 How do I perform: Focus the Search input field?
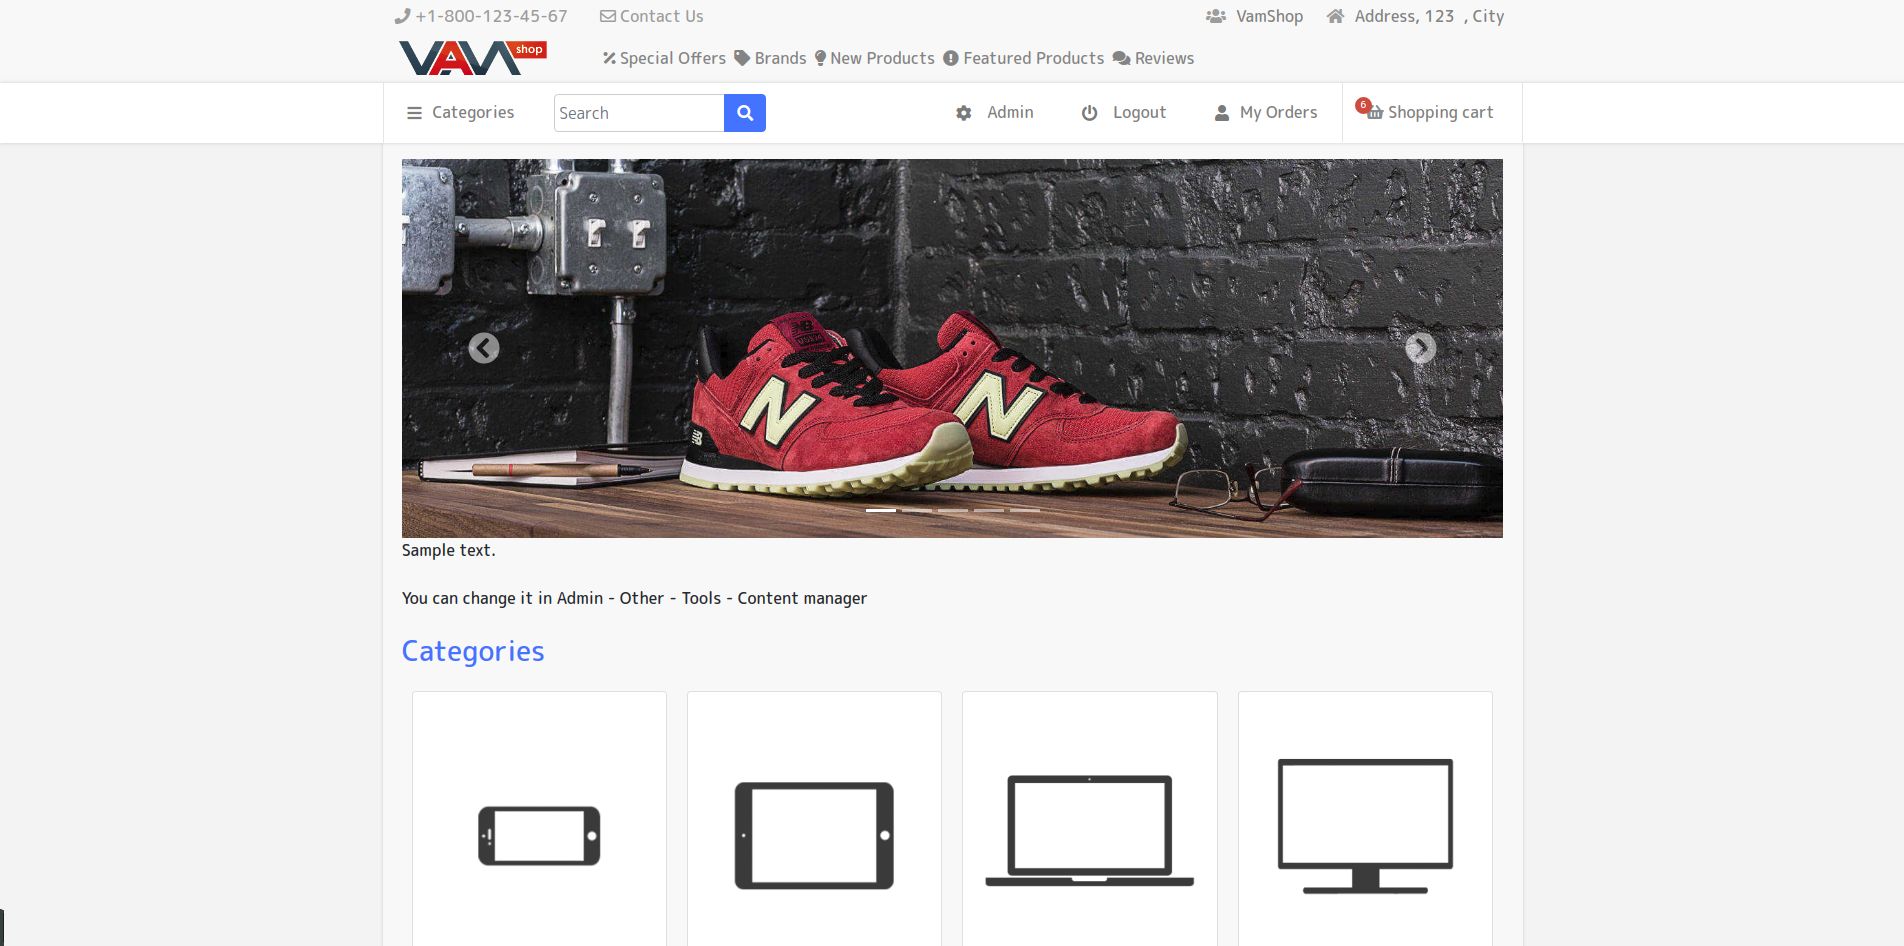639,113
